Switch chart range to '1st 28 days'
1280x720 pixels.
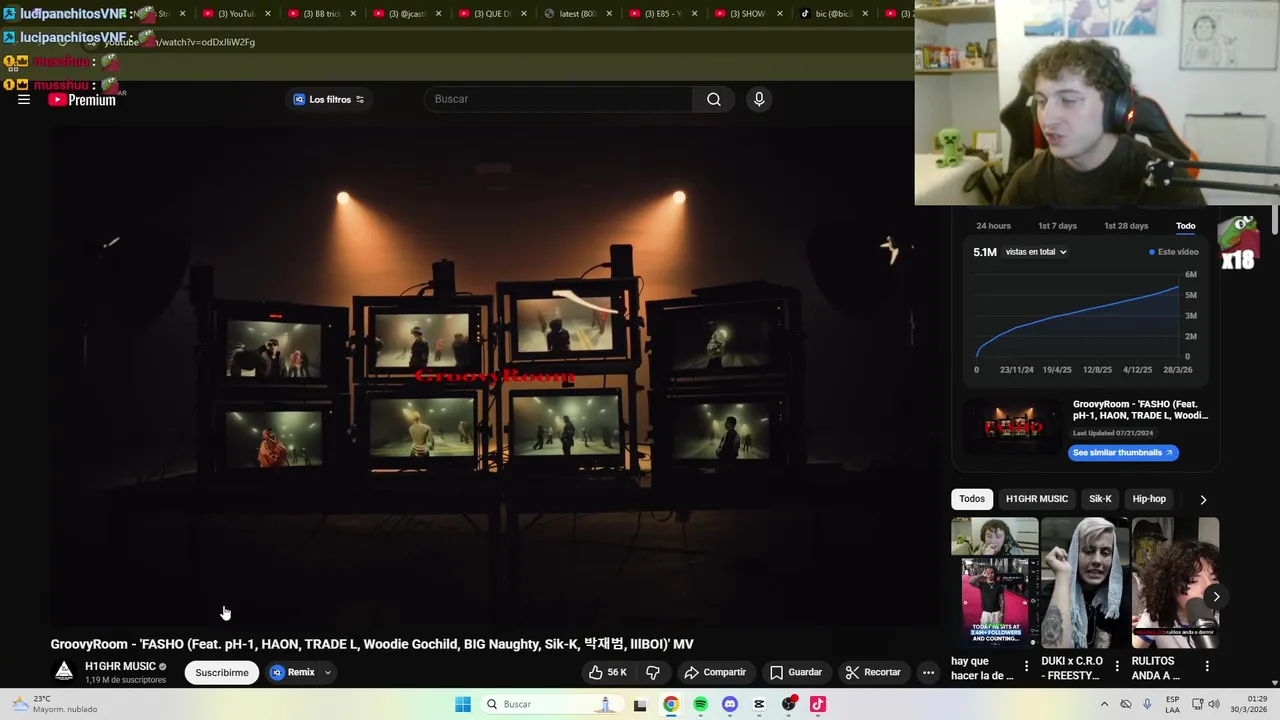(1126, 226)
